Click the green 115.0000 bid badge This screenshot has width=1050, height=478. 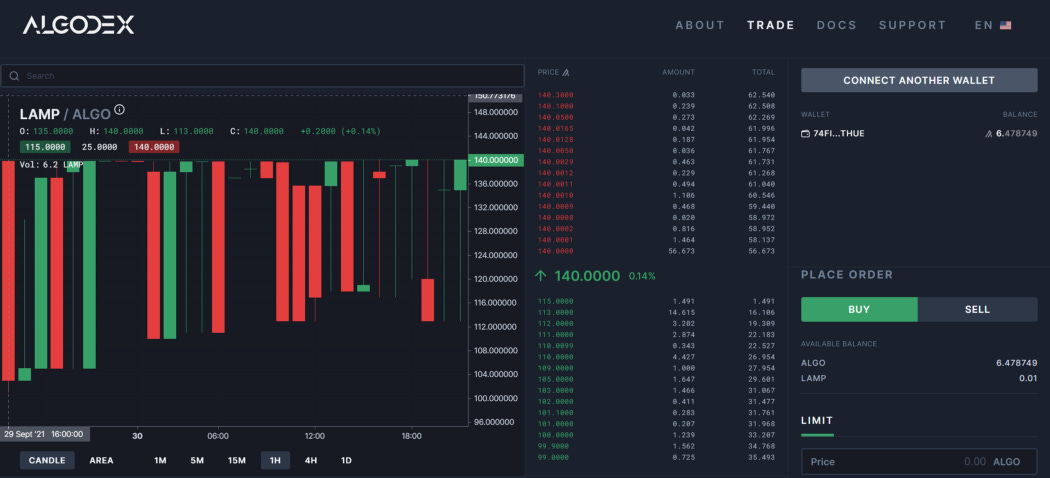tap(45, 147)
